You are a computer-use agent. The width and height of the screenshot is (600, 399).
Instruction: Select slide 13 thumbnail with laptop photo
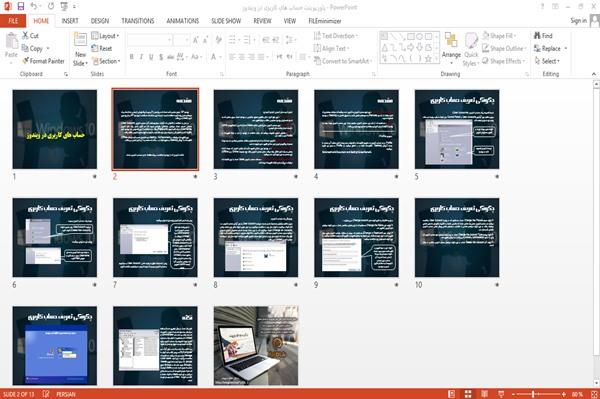pyautogui.click(x=256, y=345)
